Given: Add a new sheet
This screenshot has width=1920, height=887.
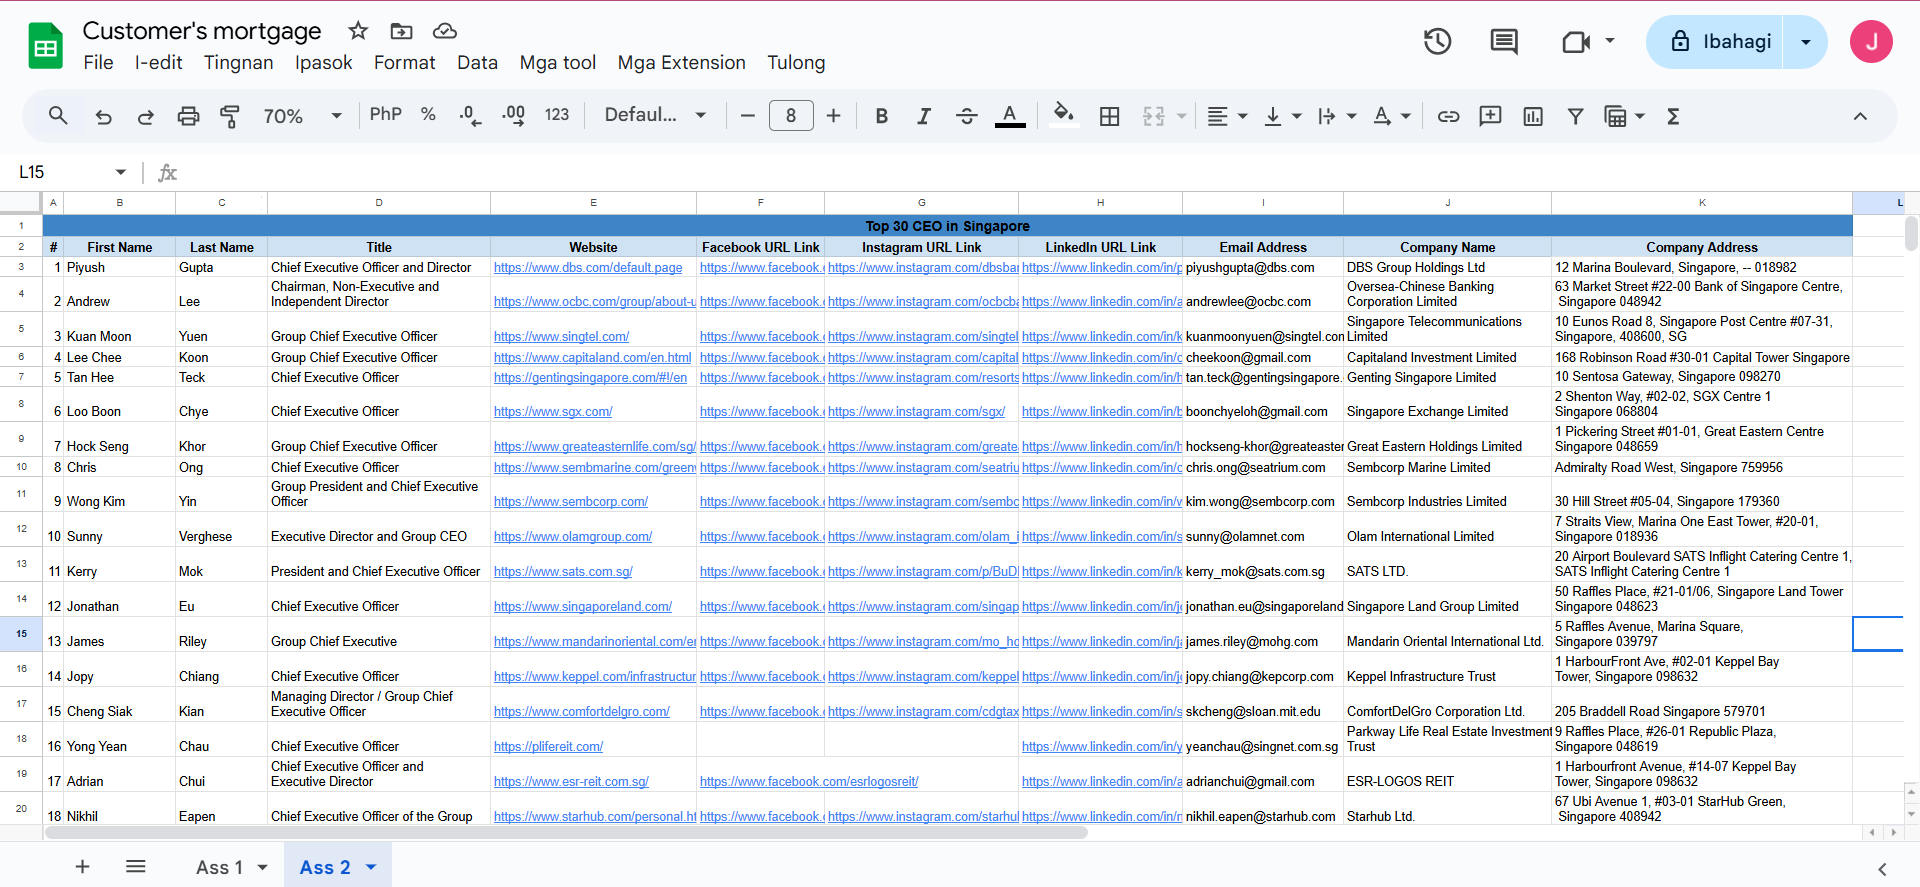Looking at the screenshot, I should 83,867.
